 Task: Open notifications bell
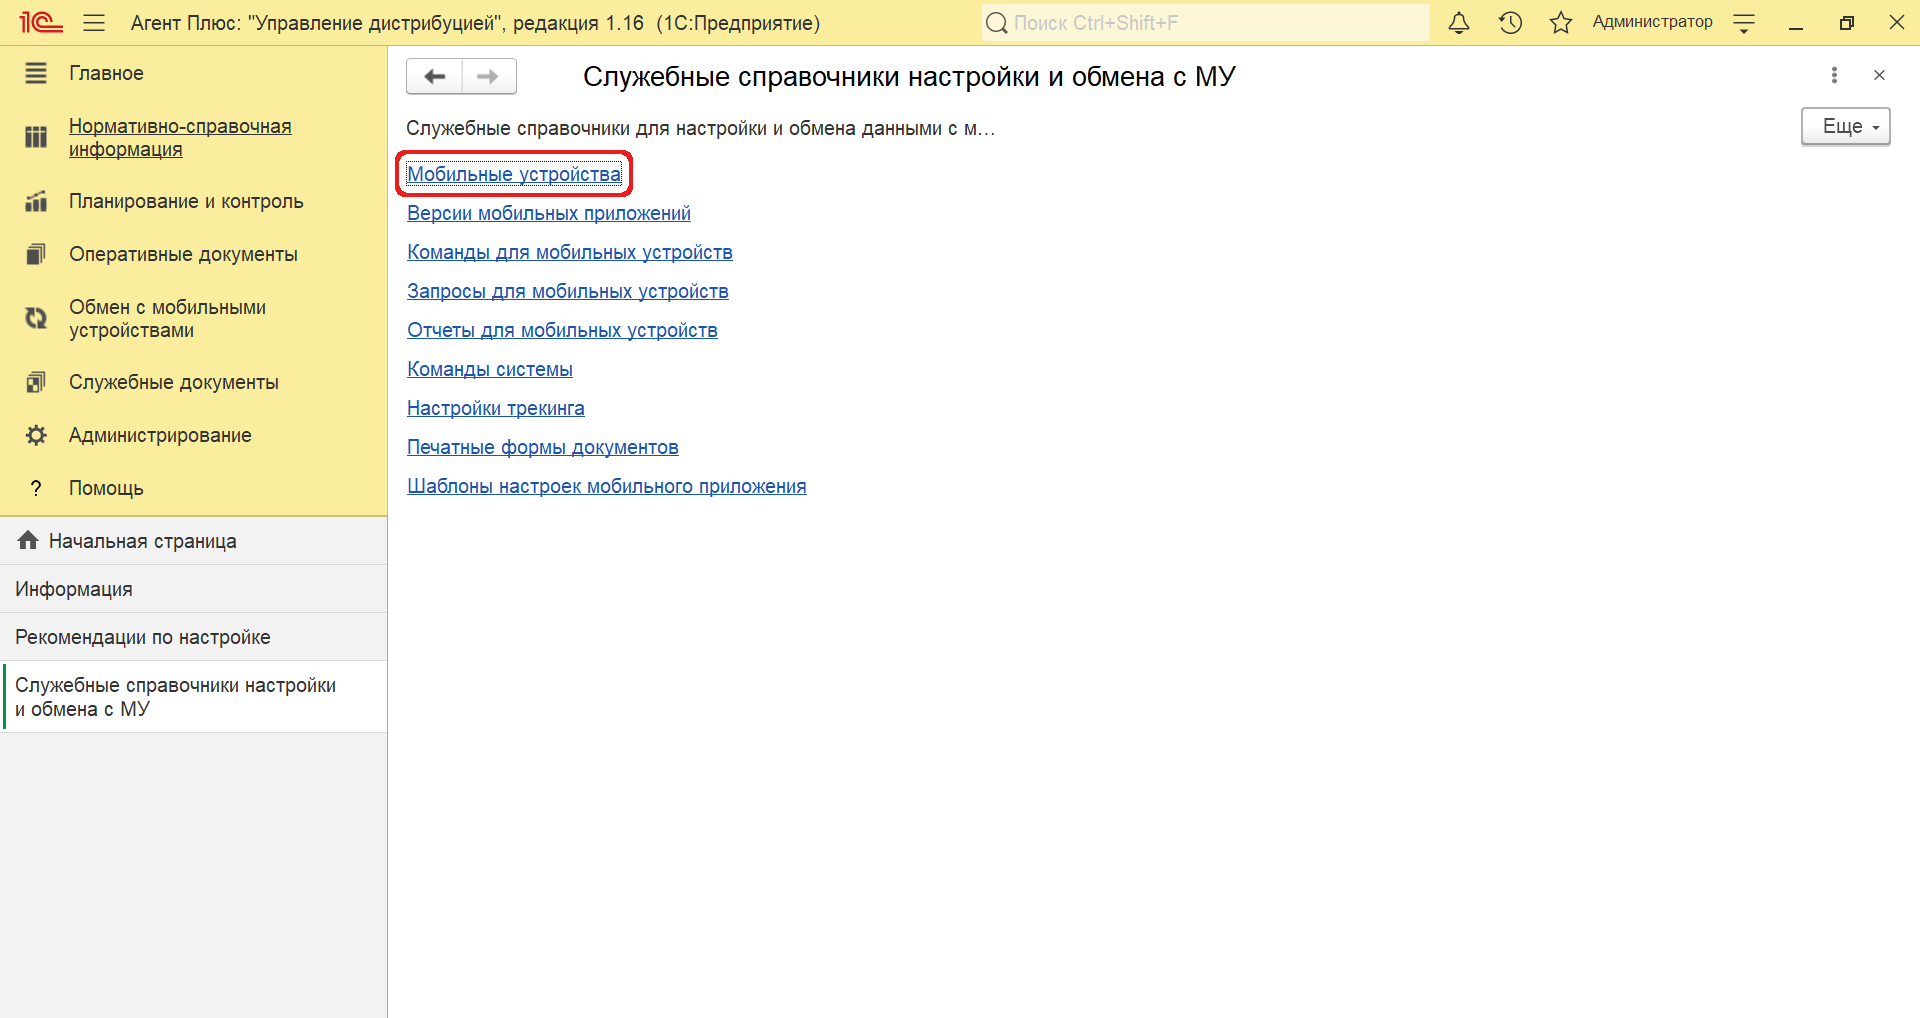click(1459, 22)
